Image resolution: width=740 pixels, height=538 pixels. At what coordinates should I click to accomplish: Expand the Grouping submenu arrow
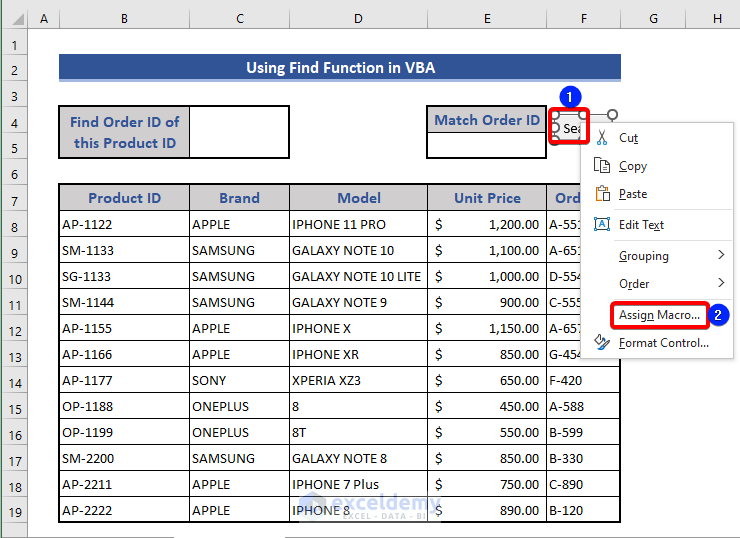721,256
